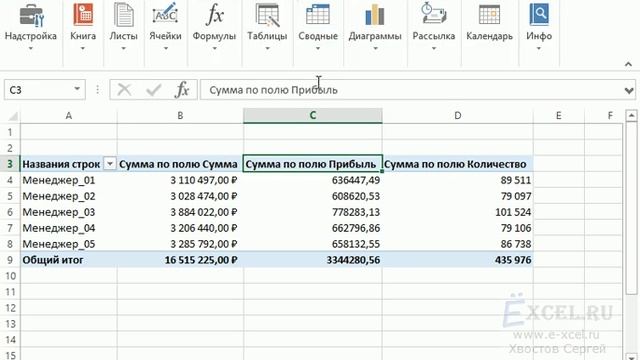
Task: Select cell Сумма по полю Количество
Action: coord(458,164)
